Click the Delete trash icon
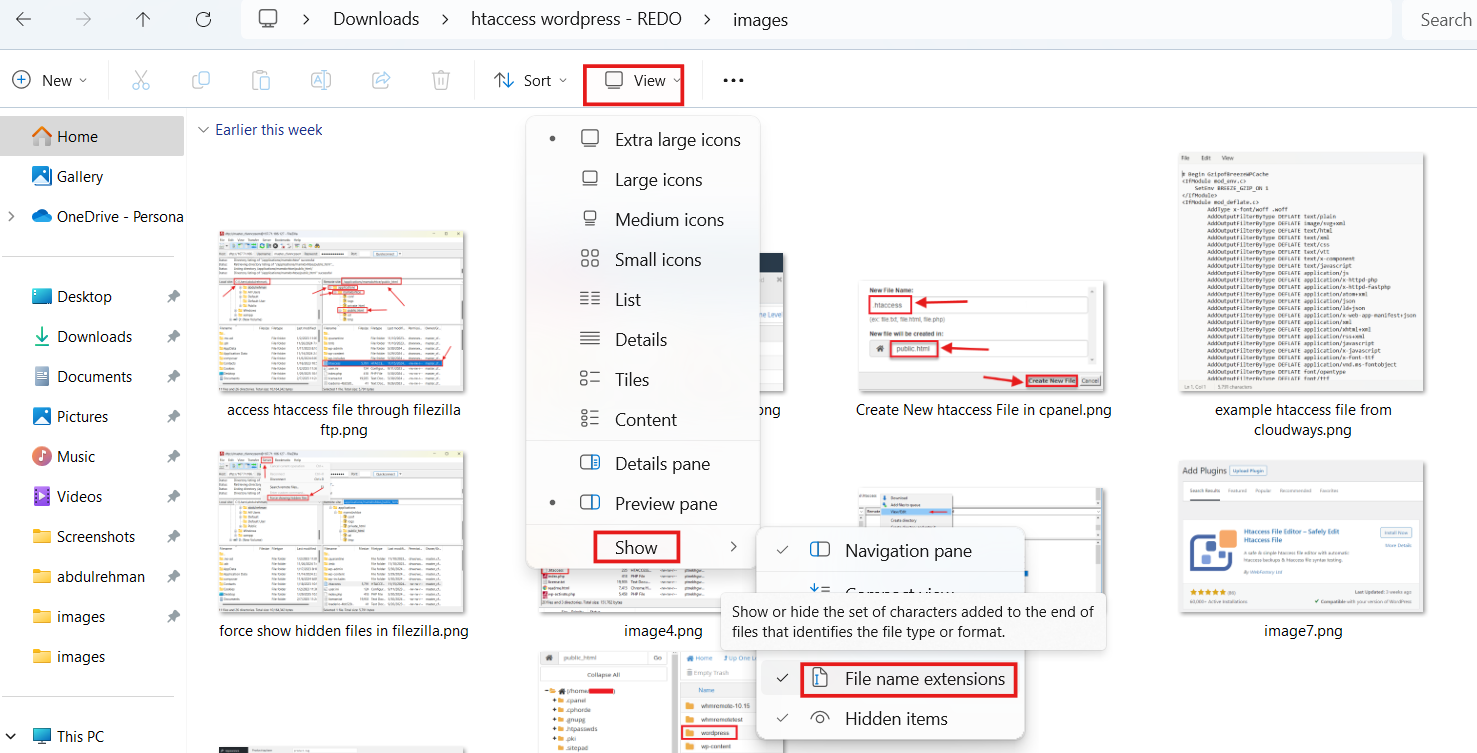This screenshot has width=1477, height=753. pos(441,80)
